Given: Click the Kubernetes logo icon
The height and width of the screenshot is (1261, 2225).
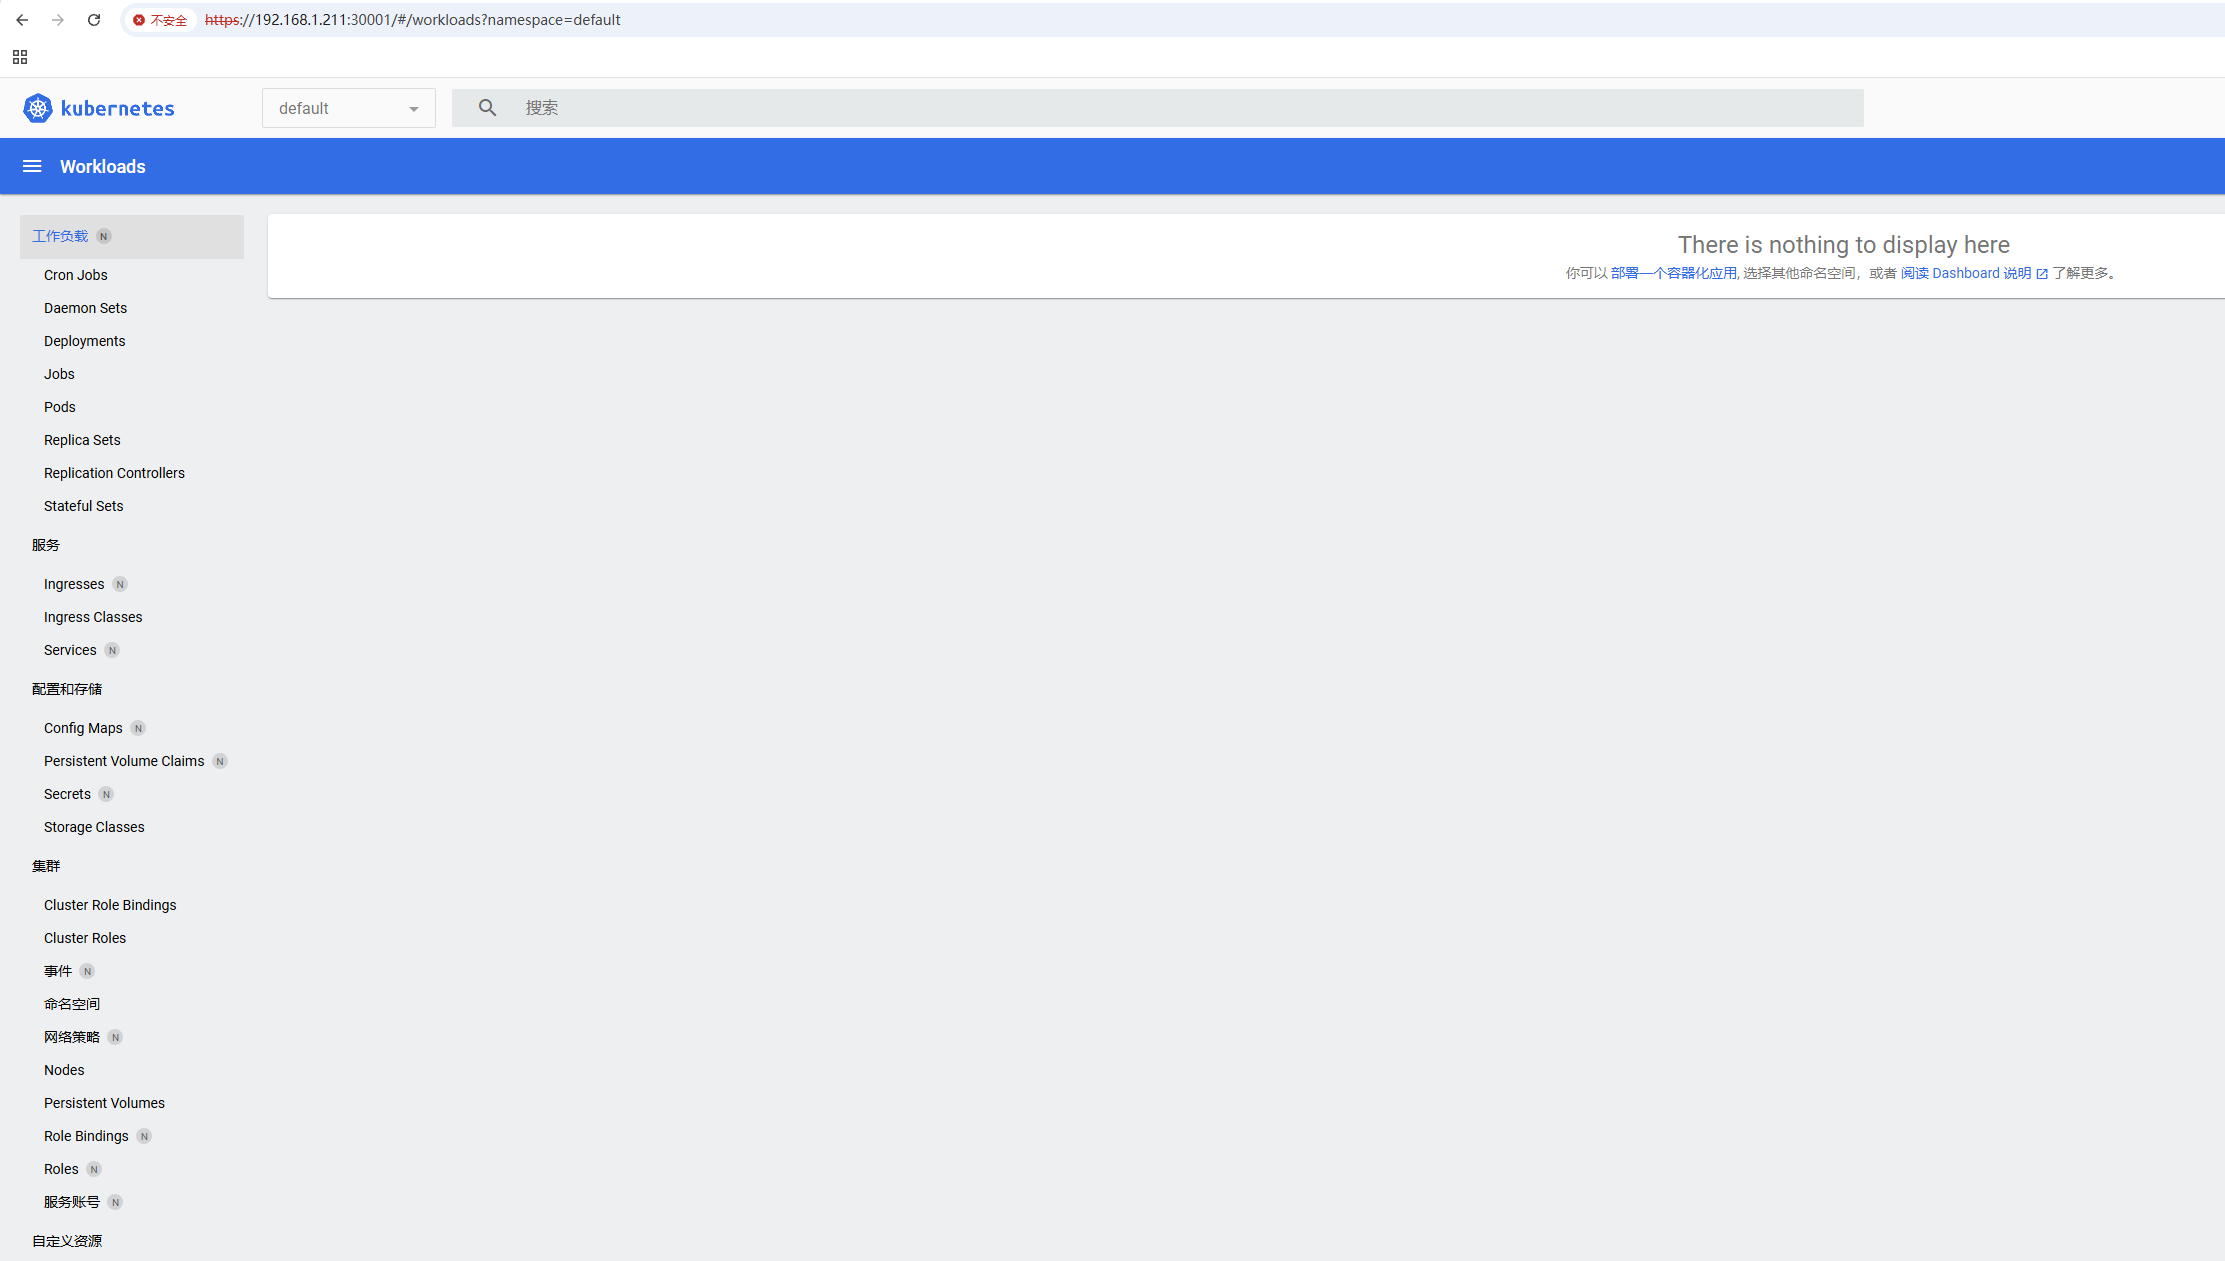Looking at the screenshot, I should (38, 108).
